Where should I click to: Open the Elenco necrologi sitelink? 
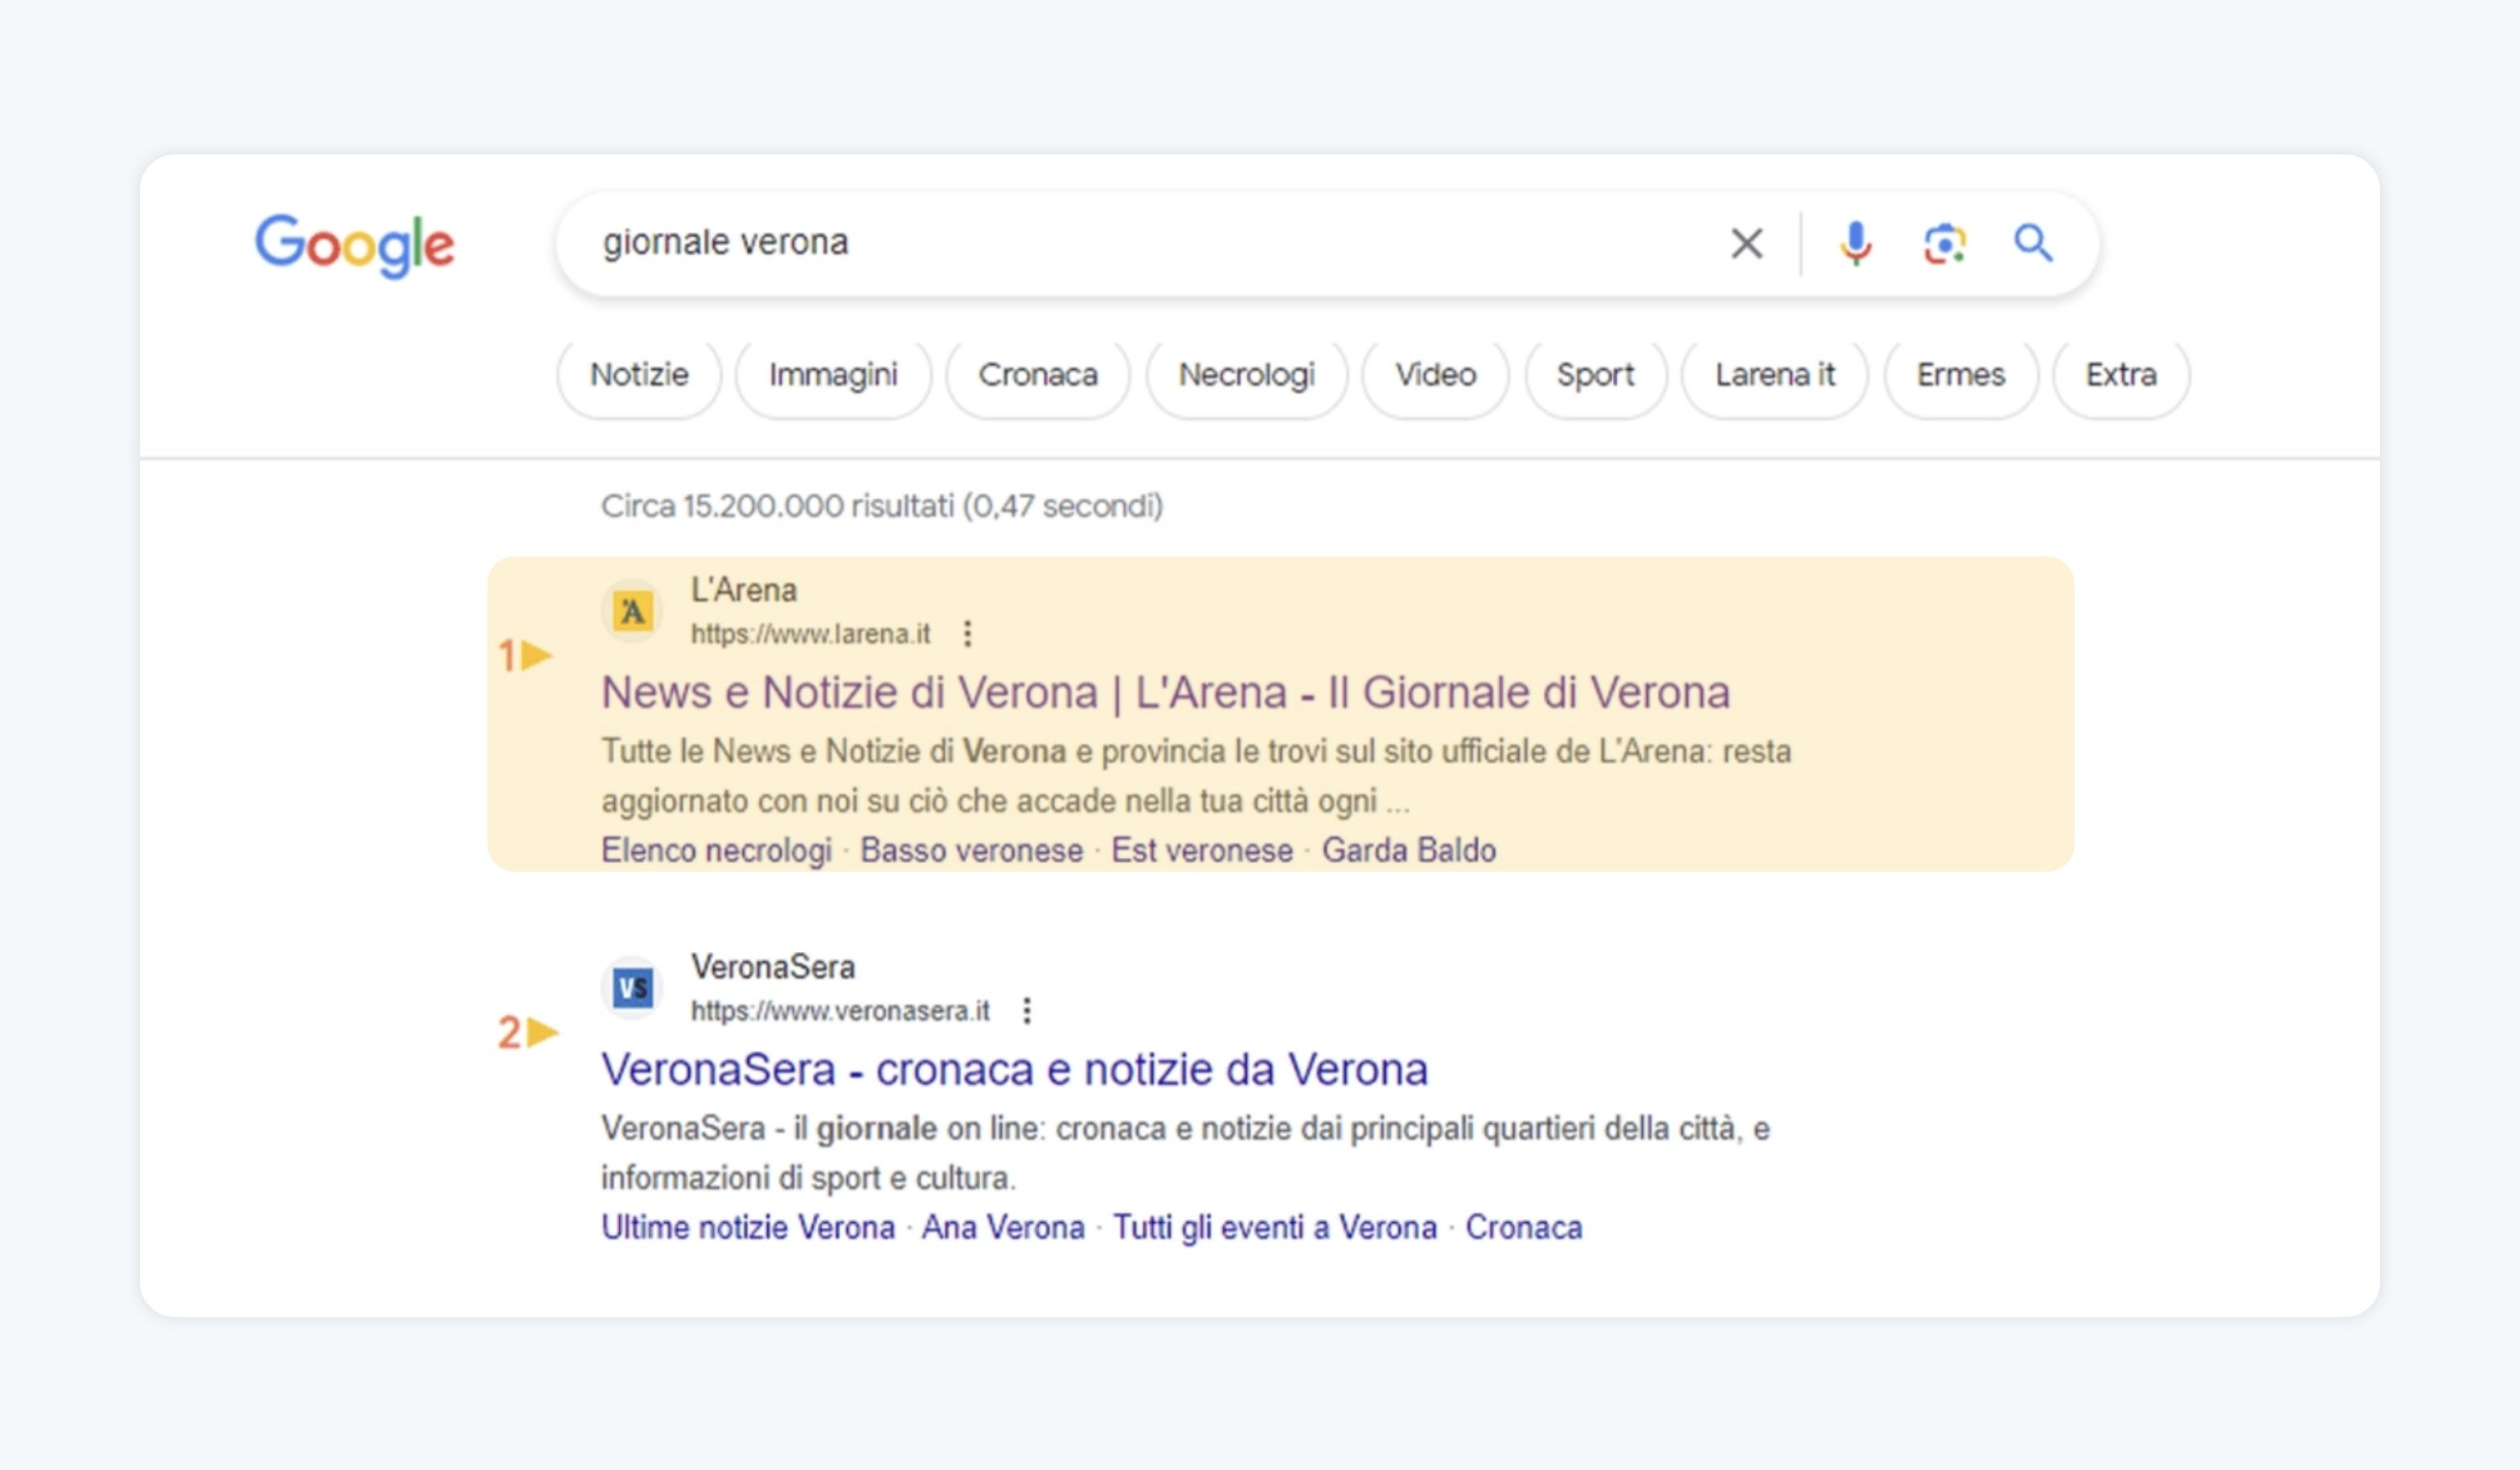[716, 851]
